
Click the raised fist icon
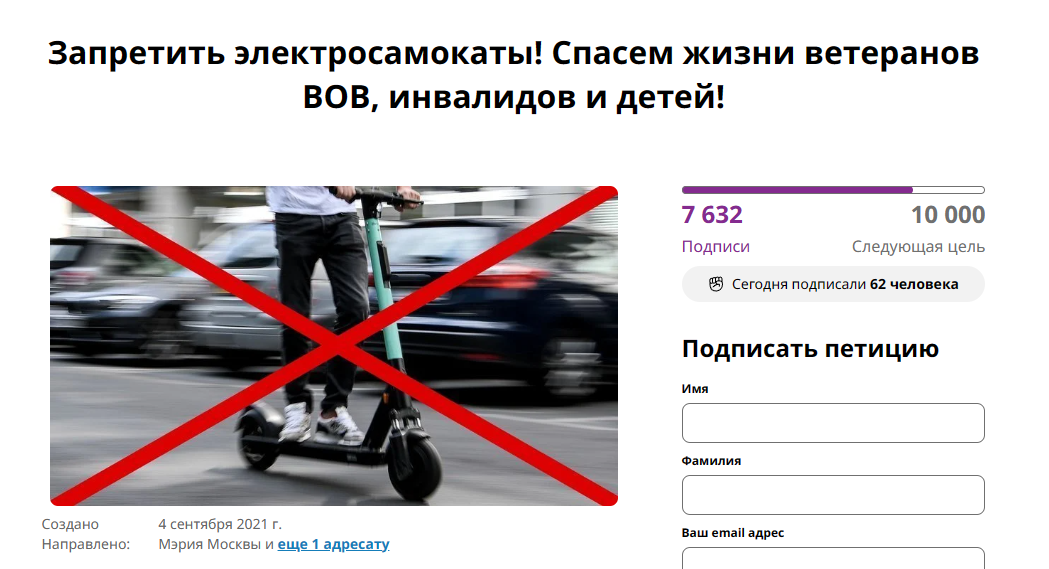[x=716, y=284]
